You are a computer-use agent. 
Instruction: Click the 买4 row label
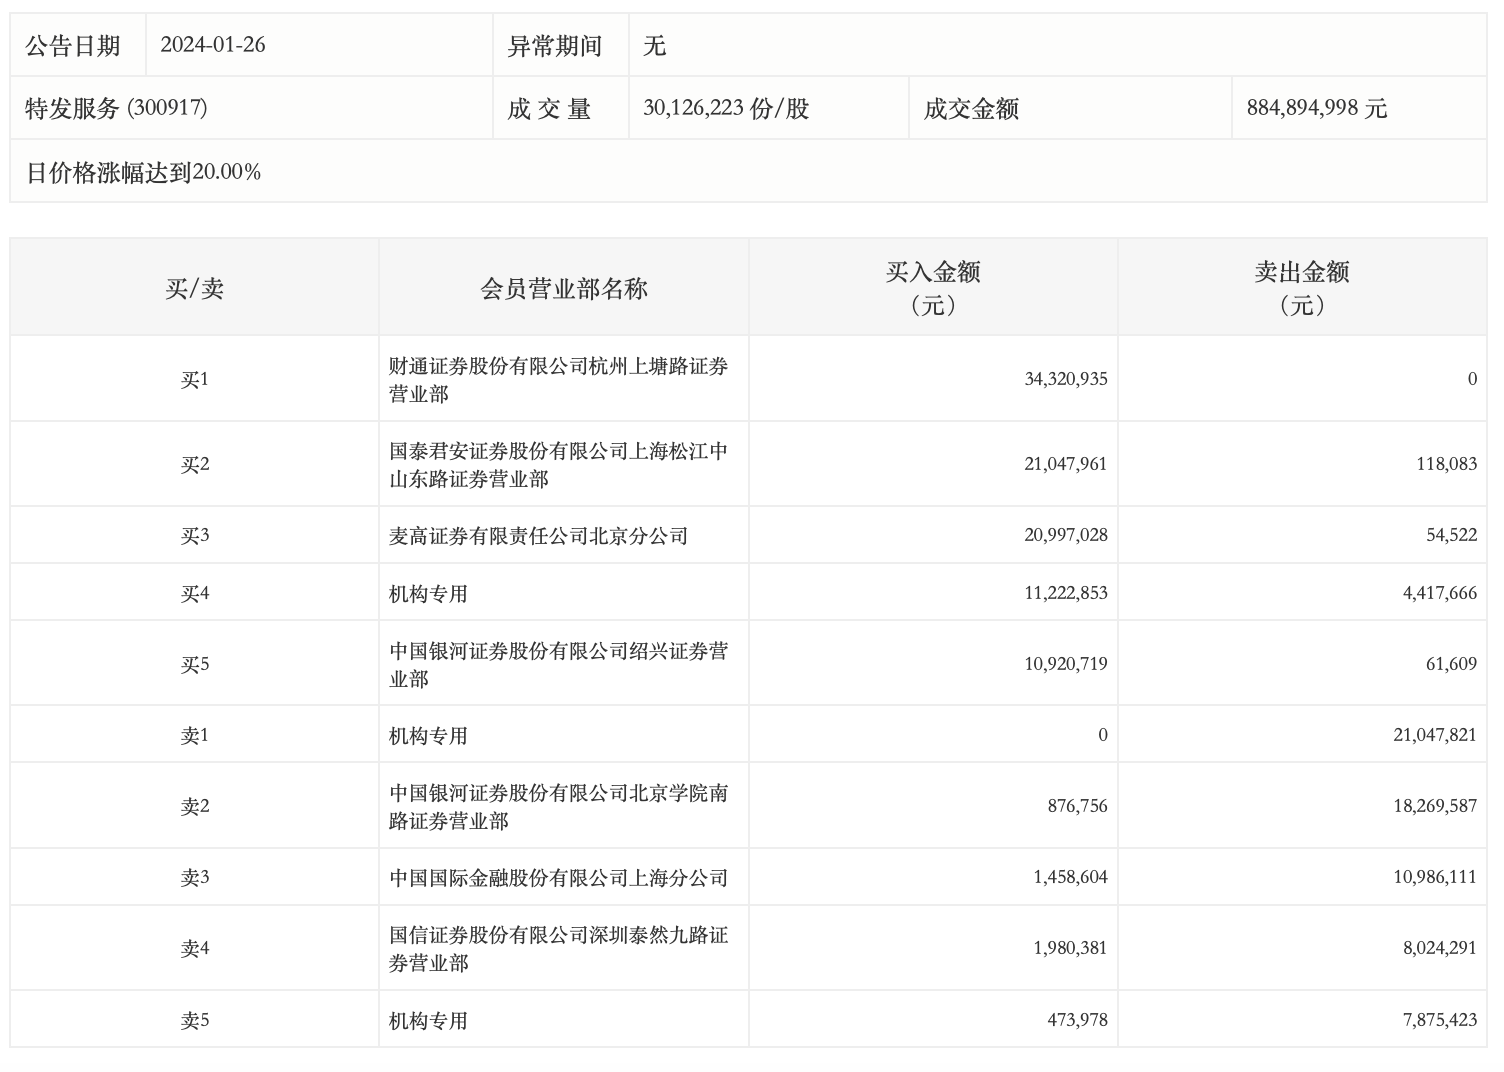click(x=194, y=593)
